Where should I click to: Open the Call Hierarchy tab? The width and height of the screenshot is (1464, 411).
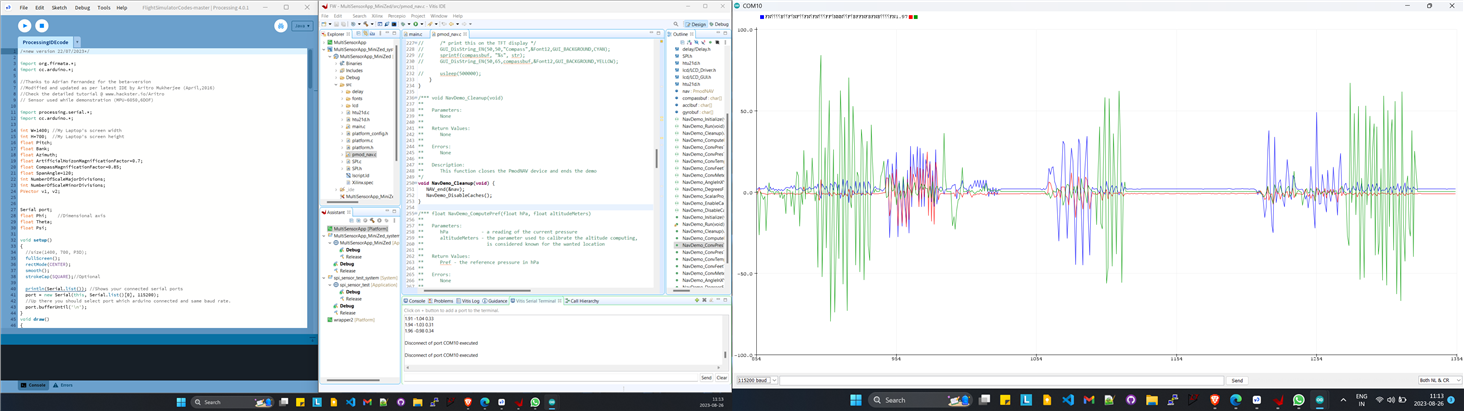582,300
